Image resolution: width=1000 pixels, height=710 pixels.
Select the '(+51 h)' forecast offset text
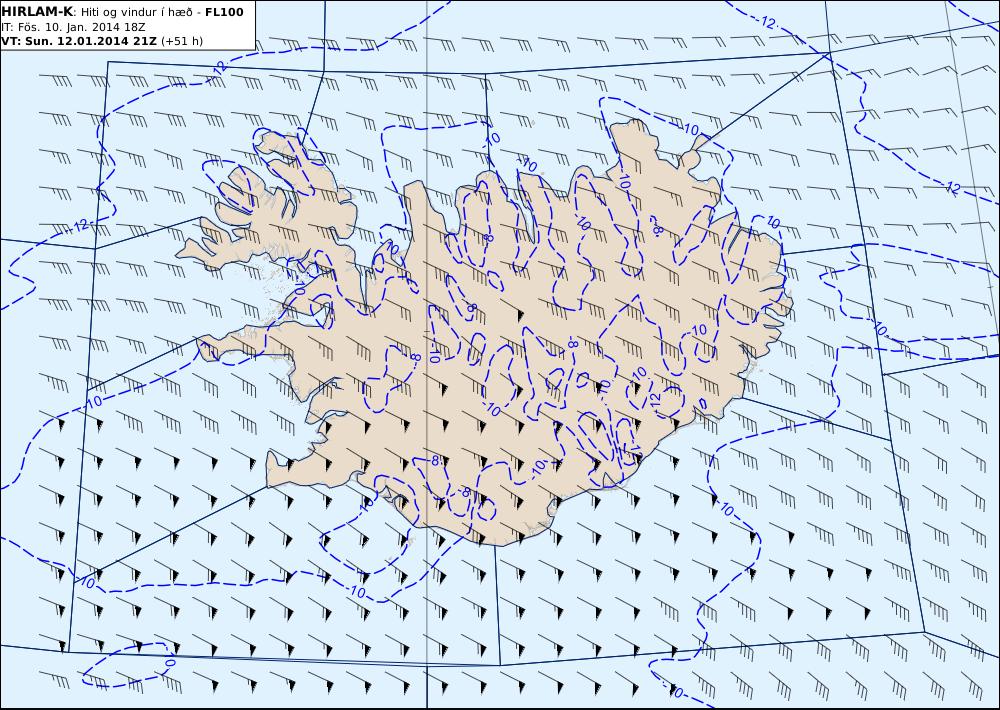[182, 41]
